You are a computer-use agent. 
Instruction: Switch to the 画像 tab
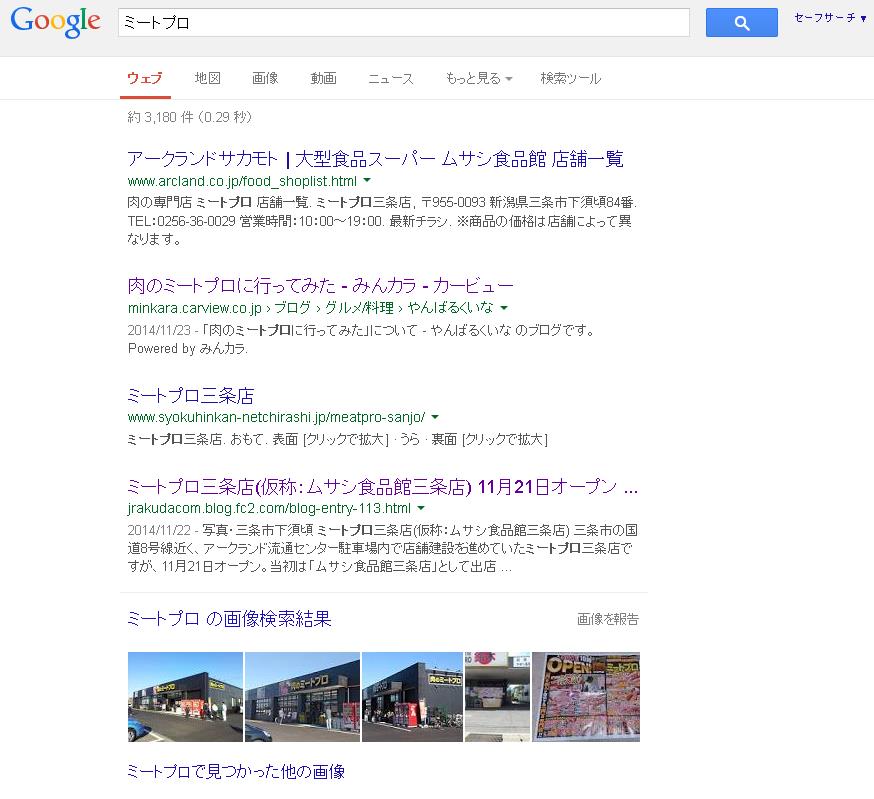(x=265, y=78)
